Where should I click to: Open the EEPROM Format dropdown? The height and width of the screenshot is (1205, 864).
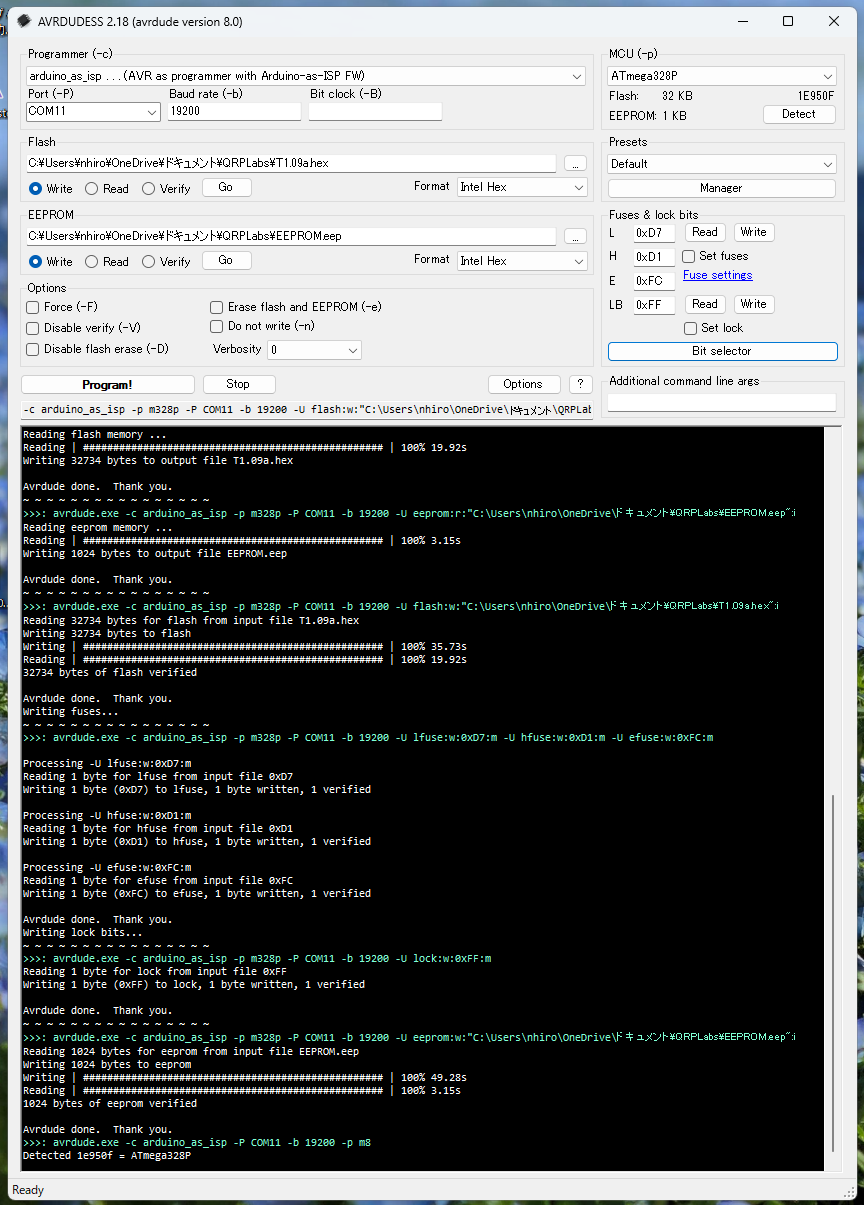coord(522,261)
